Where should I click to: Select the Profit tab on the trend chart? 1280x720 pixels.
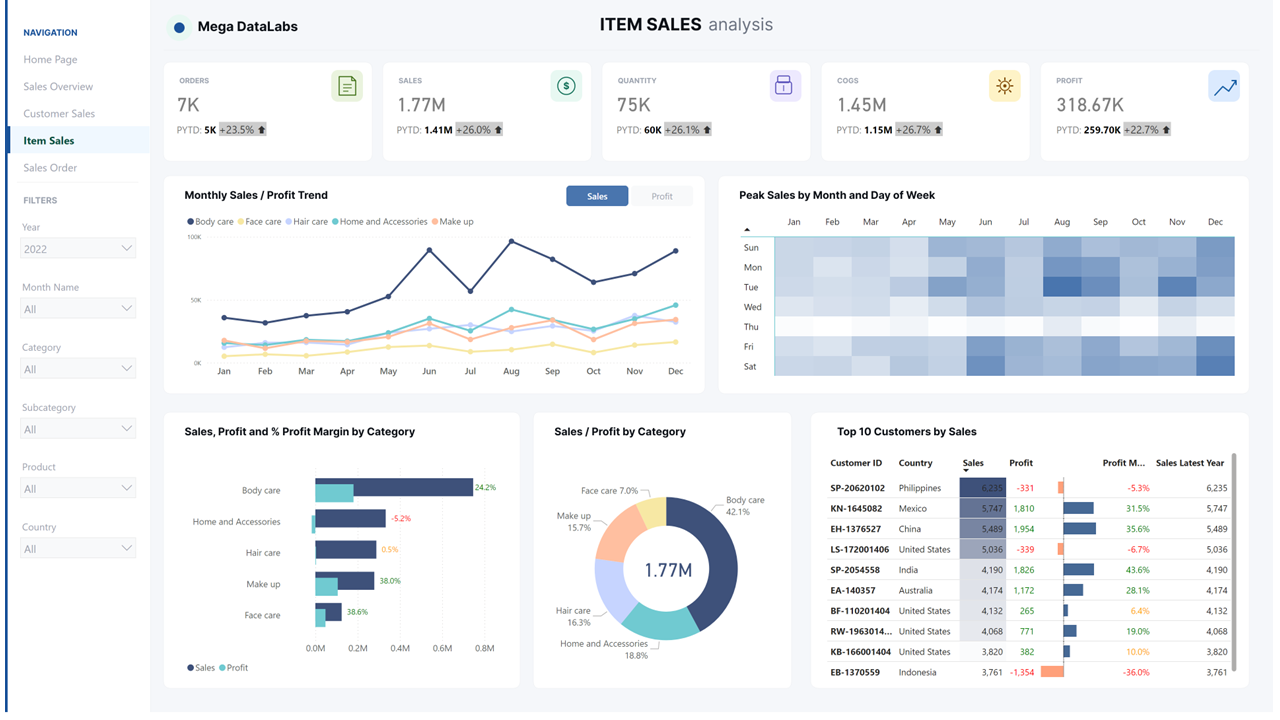[664, 196]
